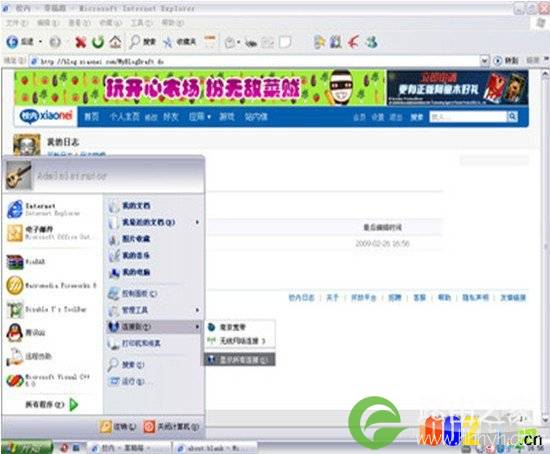Open Internet Explorer from Start menu
The image size is (550, 454).
pos(51,209)
